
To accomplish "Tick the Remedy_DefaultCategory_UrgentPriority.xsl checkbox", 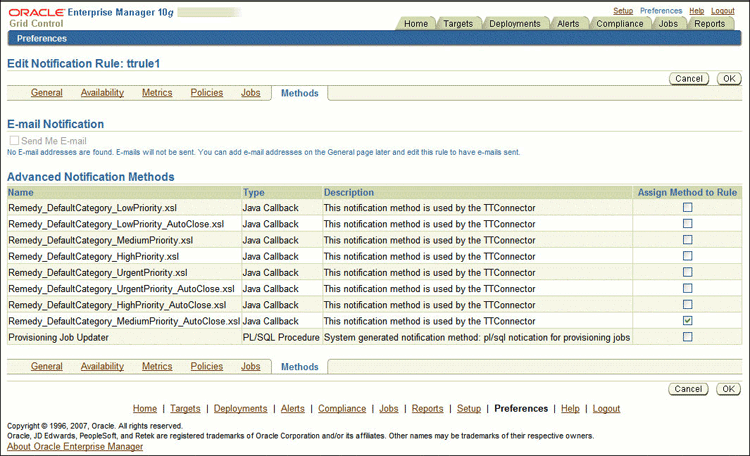I will 687,272.
